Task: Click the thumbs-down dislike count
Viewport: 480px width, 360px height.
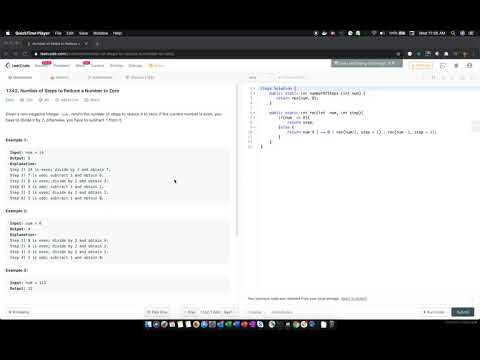Action: [x=44, y=100]
